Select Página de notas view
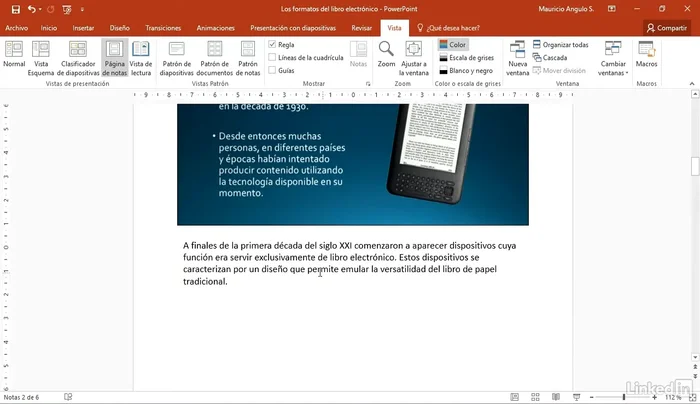 click(115, 58)
